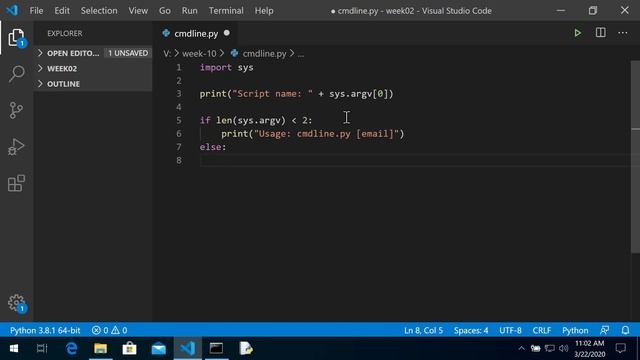Open the Explorer view in activity bar
This screenshot has height=360, width=640.
point(16,38)
